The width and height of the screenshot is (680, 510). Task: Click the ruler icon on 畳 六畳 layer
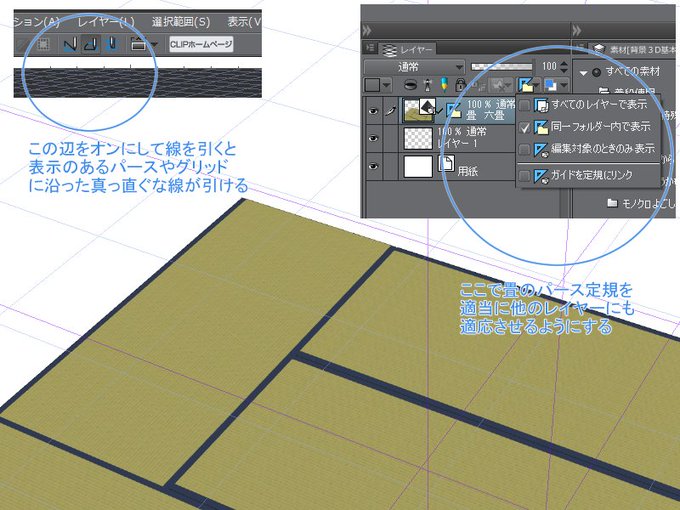point(454,111)
